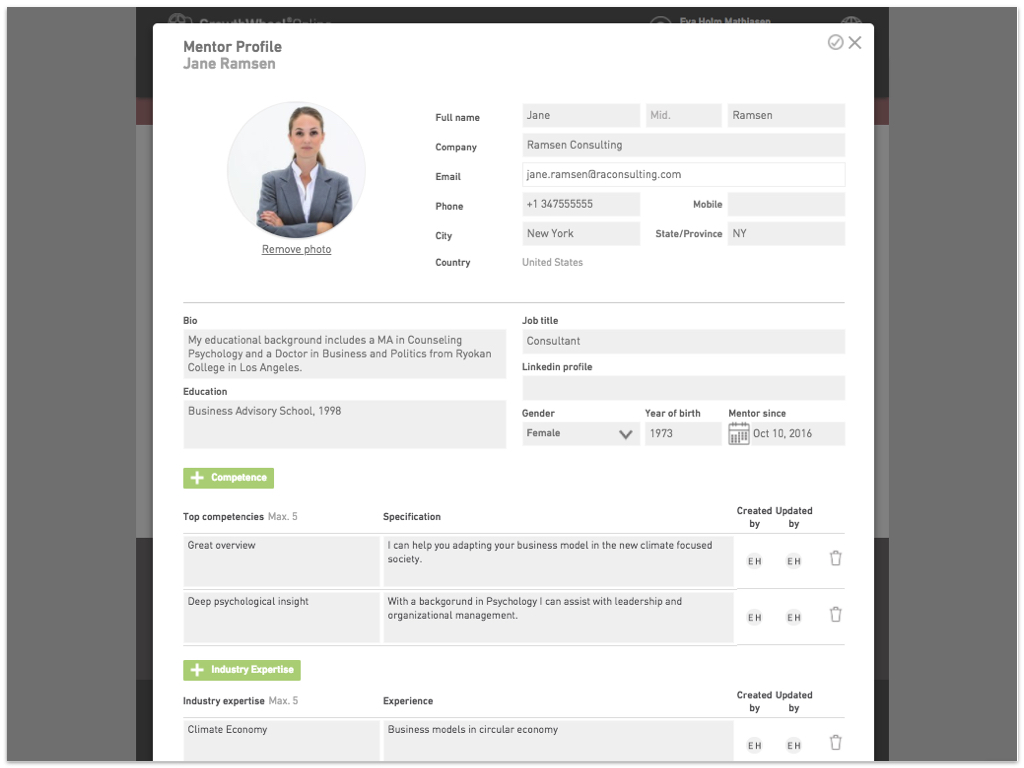Image resolution: width=1024 pixels, height=768 pixels.
Task: Click the Remove photo link
Action: click(296, 249)
